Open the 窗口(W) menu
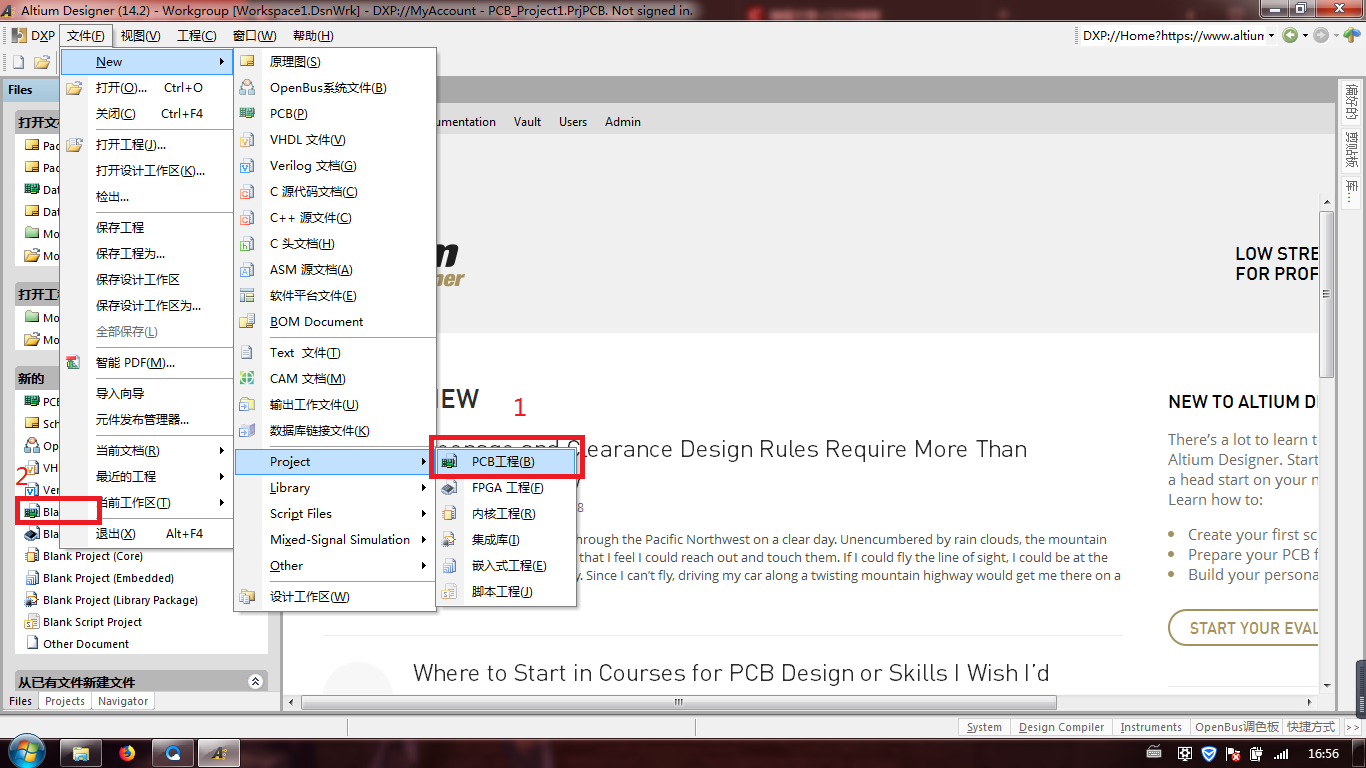Image resolution: width=1366 pixels, height=768 pixels. [254, 36]
